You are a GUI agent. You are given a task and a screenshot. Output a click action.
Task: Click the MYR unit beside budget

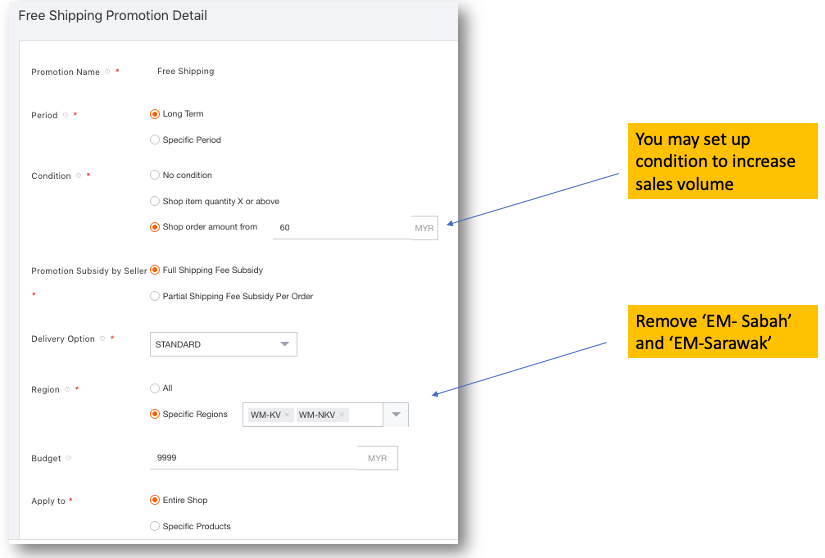pos(377,458)
